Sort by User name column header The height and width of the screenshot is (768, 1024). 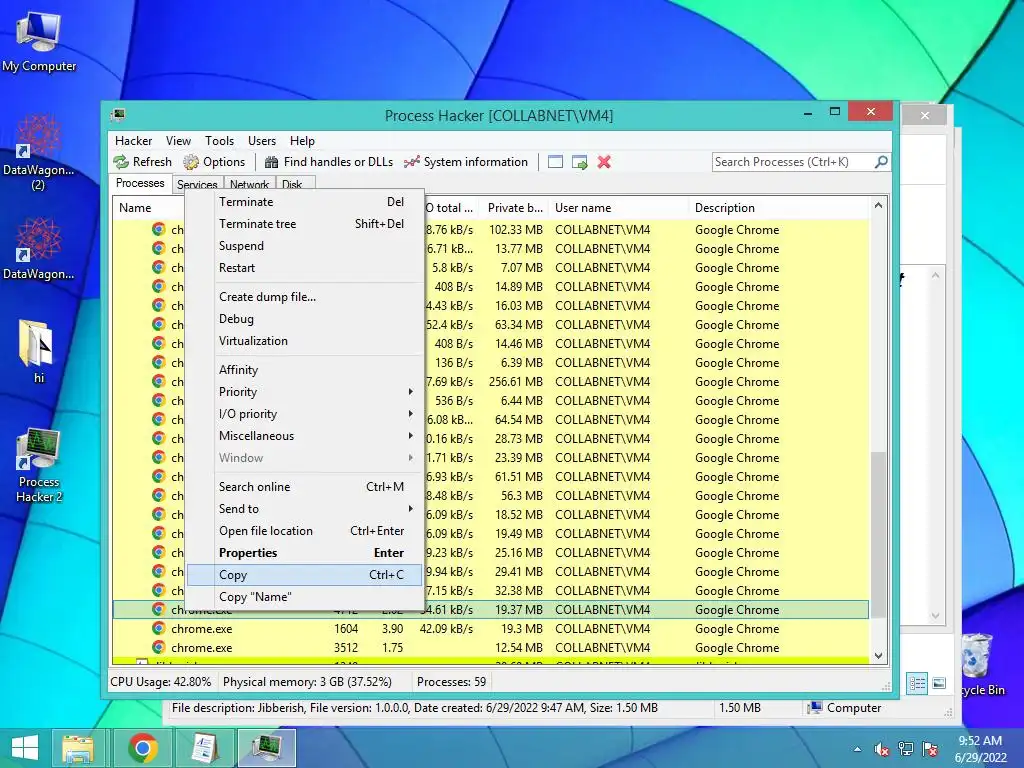click(618, 208)
